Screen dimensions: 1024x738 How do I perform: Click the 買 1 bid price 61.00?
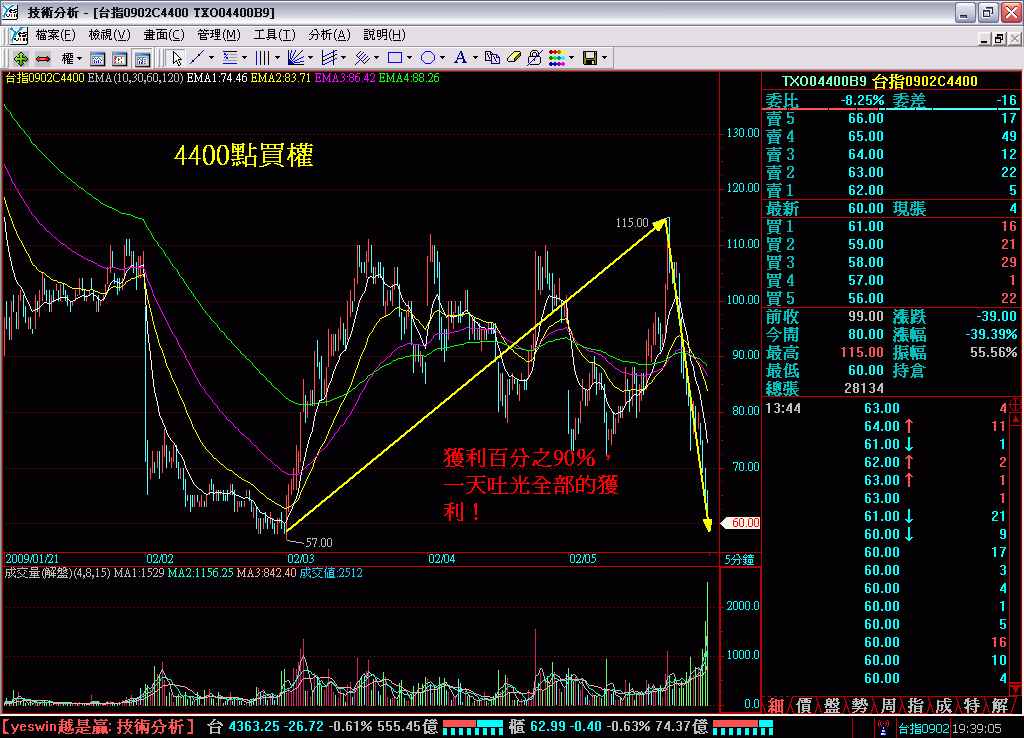click(866, 227)
